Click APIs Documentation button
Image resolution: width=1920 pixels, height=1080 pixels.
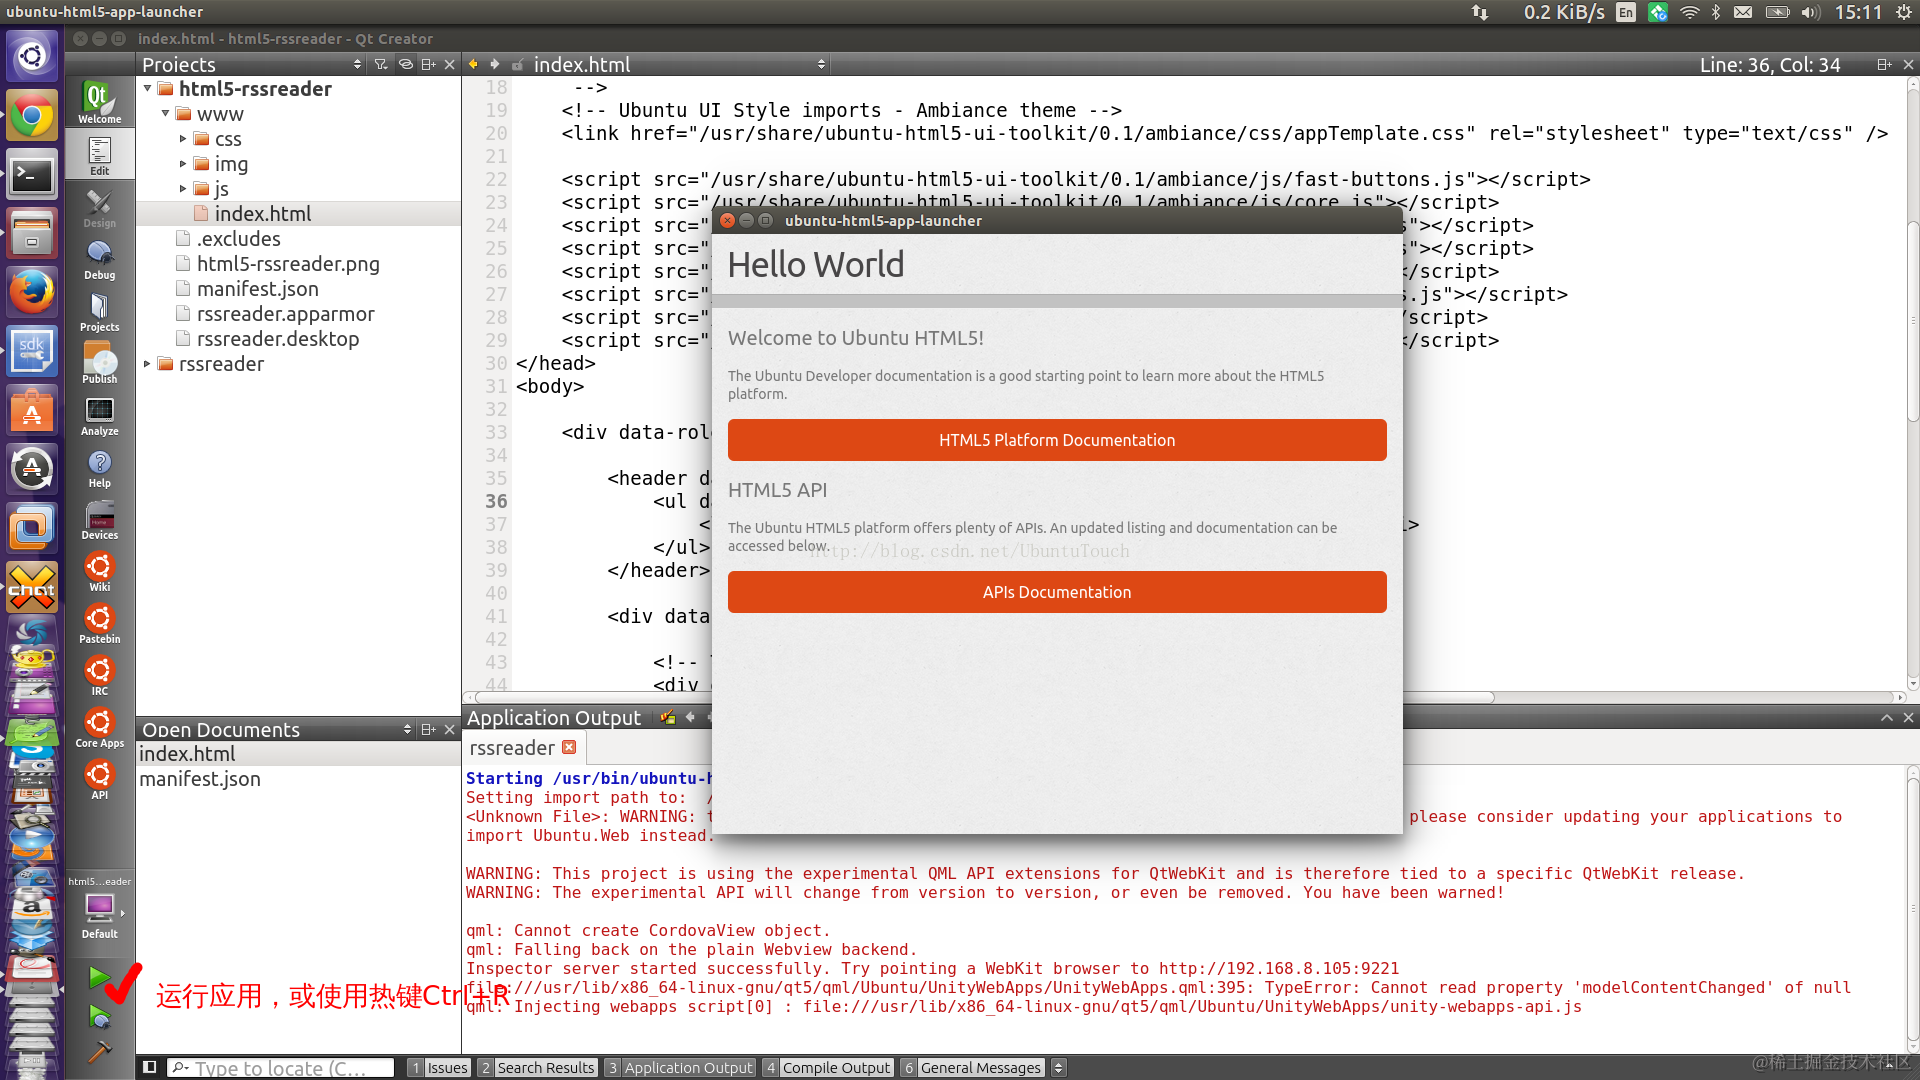[1056, 592]
